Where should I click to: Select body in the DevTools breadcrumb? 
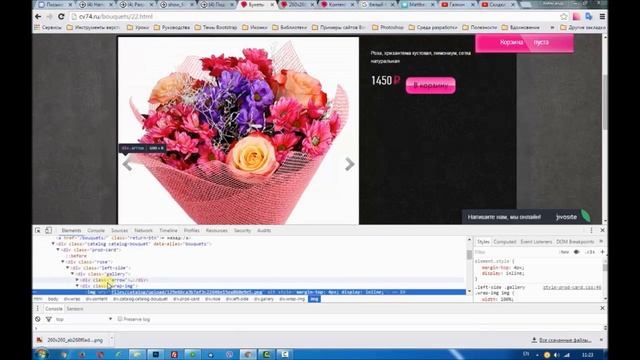pyautogui.click(x=53, y=299)
